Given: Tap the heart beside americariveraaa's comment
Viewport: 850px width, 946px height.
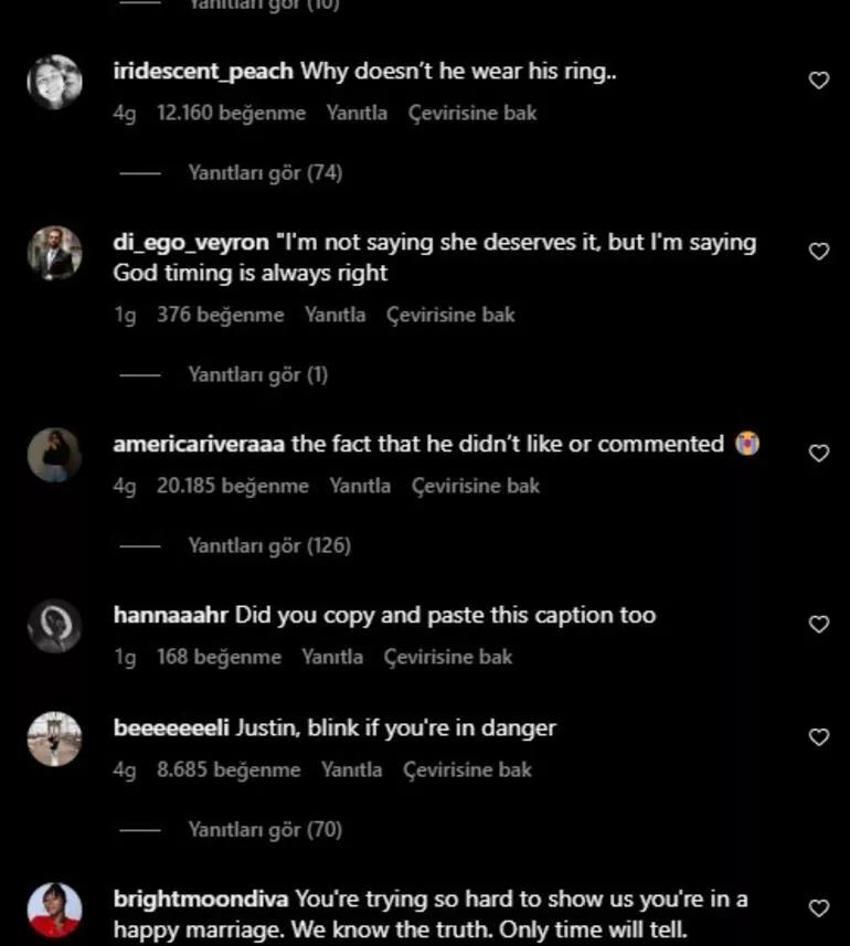Looking at the screenshot, I should click(x=819, y=453).
